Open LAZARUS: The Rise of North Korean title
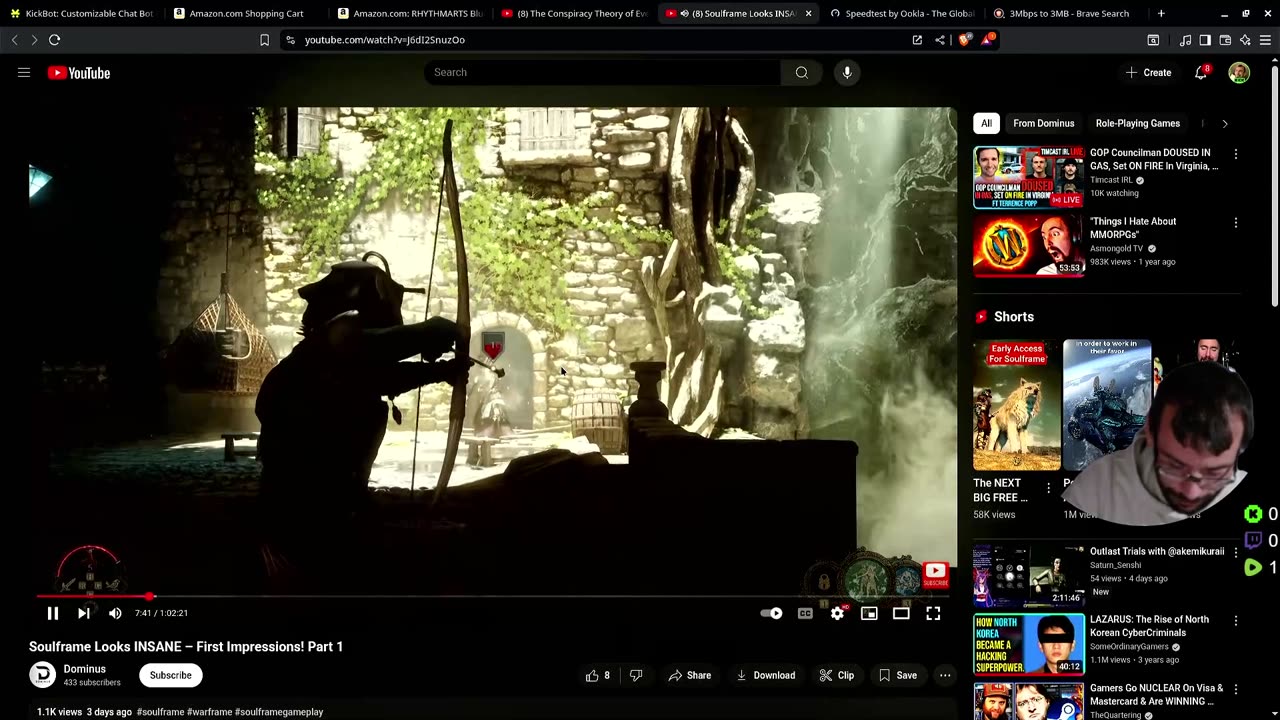Screen dimensions: 1280x720 point(1149,626)
